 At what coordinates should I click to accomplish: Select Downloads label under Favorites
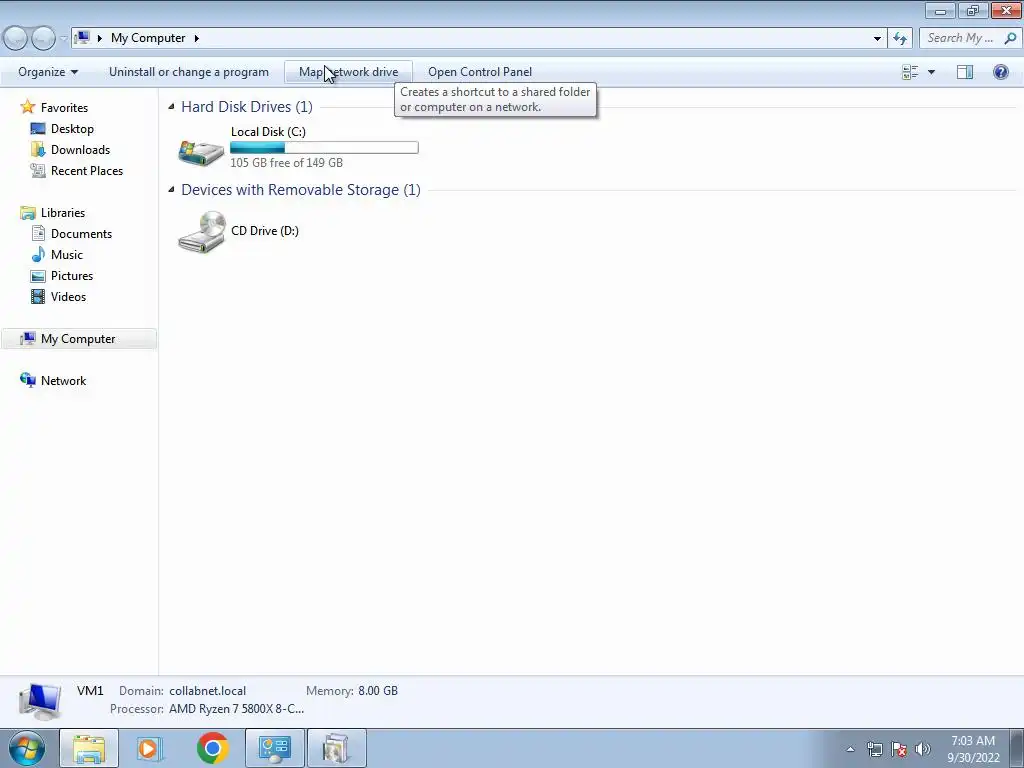[x=80, y=150]
